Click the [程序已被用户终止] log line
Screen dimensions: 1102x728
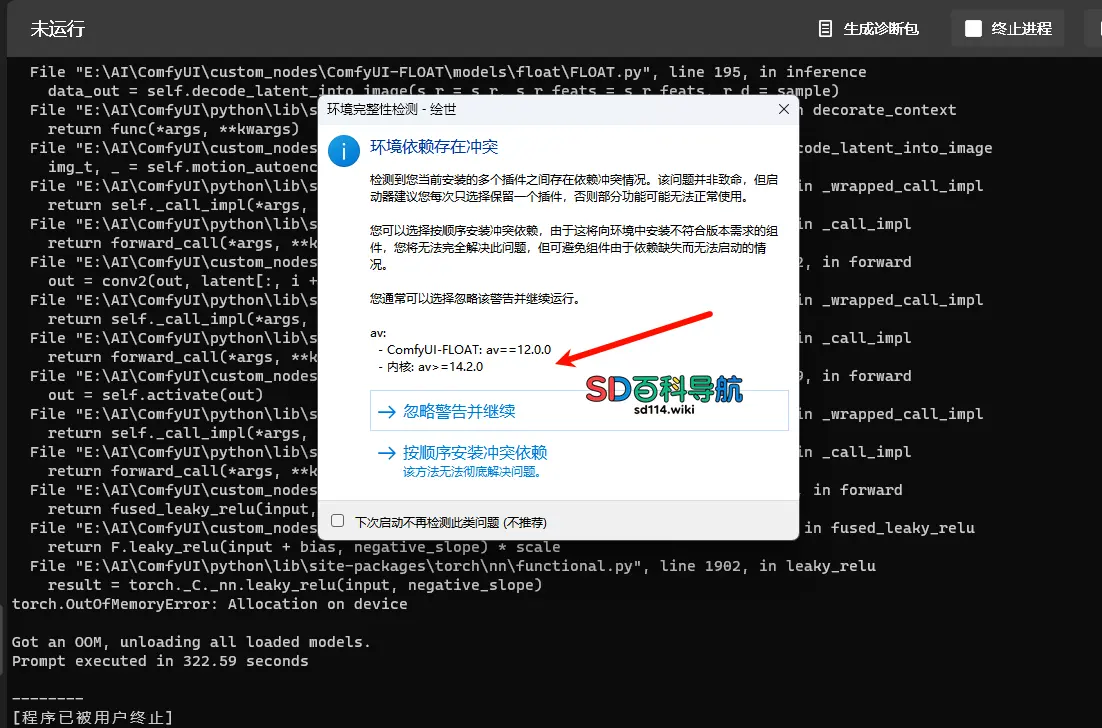pos(92,717)
